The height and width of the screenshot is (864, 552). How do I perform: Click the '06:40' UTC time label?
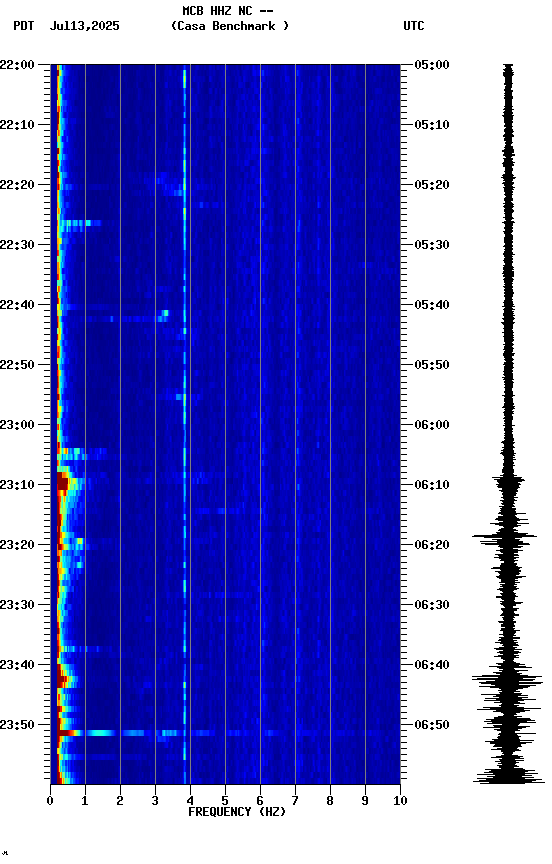pos(432,665)
